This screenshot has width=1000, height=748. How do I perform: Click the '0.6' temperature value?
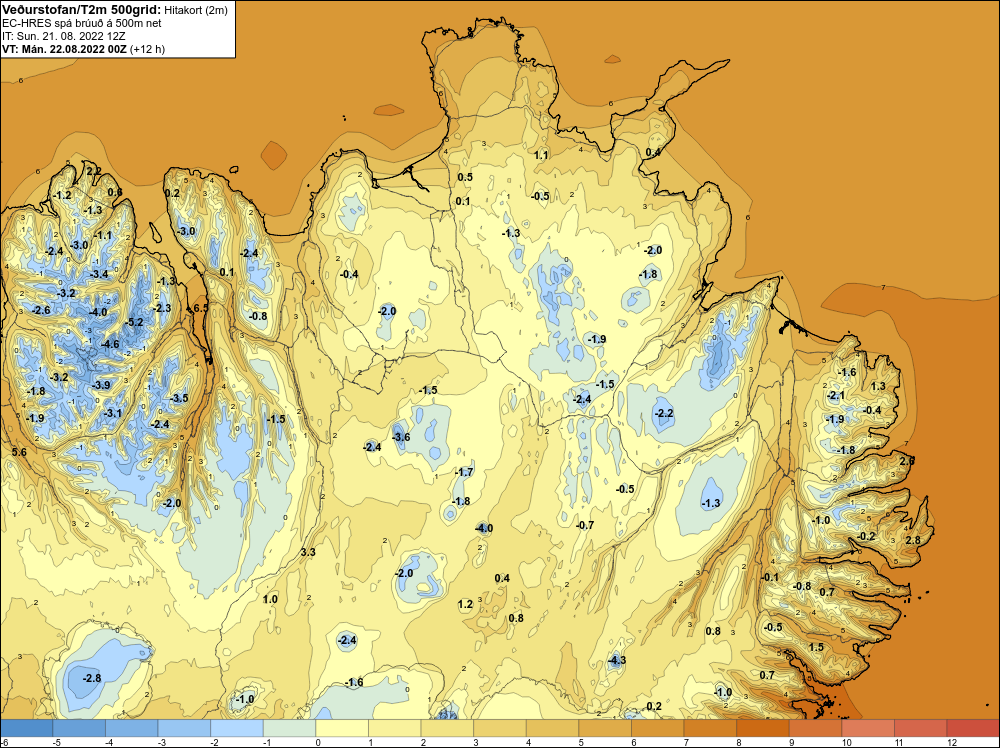(115, 192)
